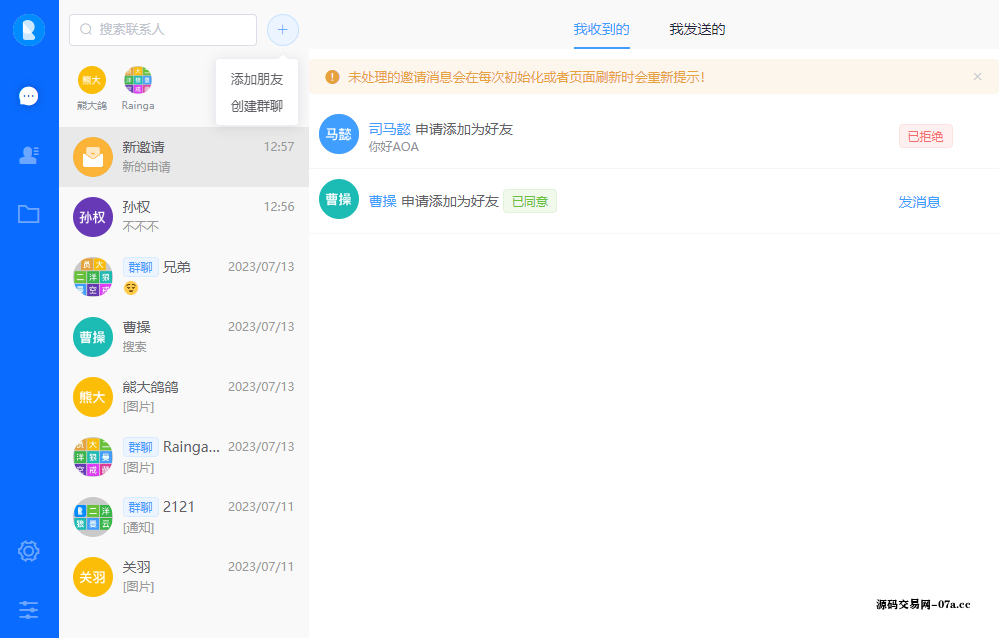Screen dimensions: 999x638
Task: Click 曹操's green avatar in the chat list
Action: click(92, 337)
